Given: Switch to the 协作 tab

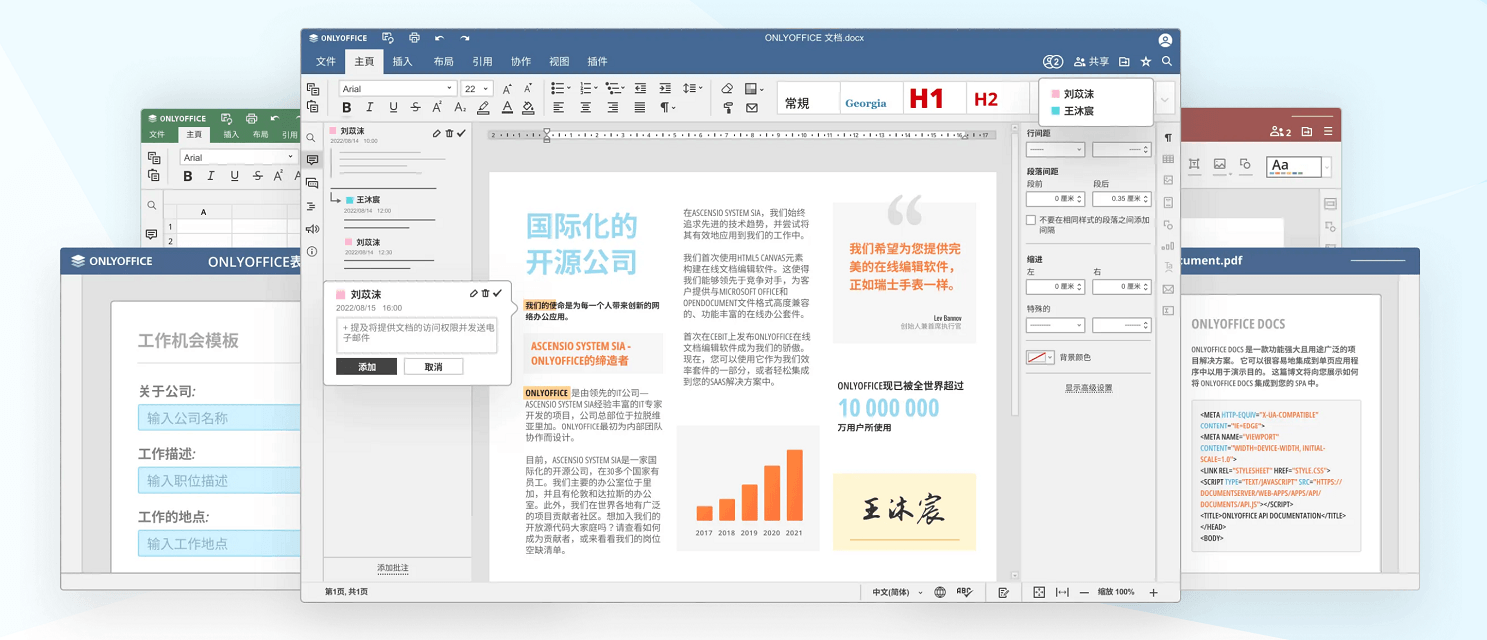Looking at the screenshot, I should point(521,62).
